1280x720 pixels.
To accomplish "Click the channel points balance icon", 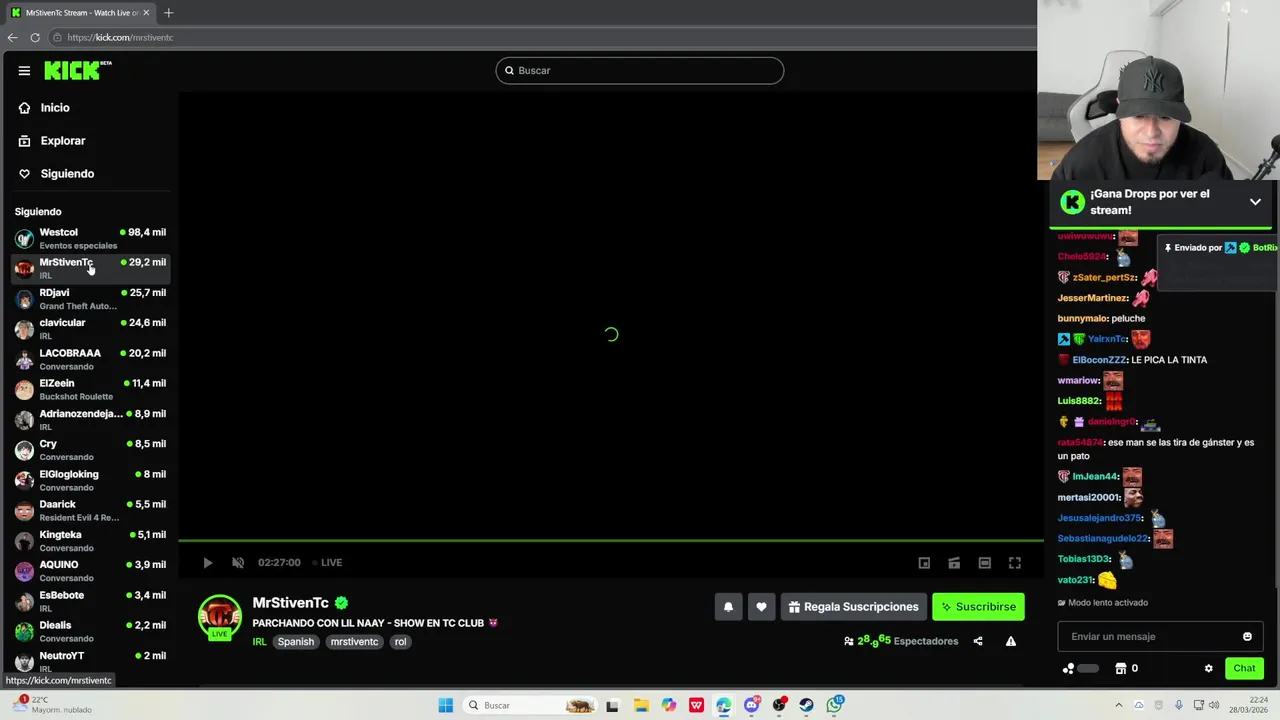I will 1068,668.
